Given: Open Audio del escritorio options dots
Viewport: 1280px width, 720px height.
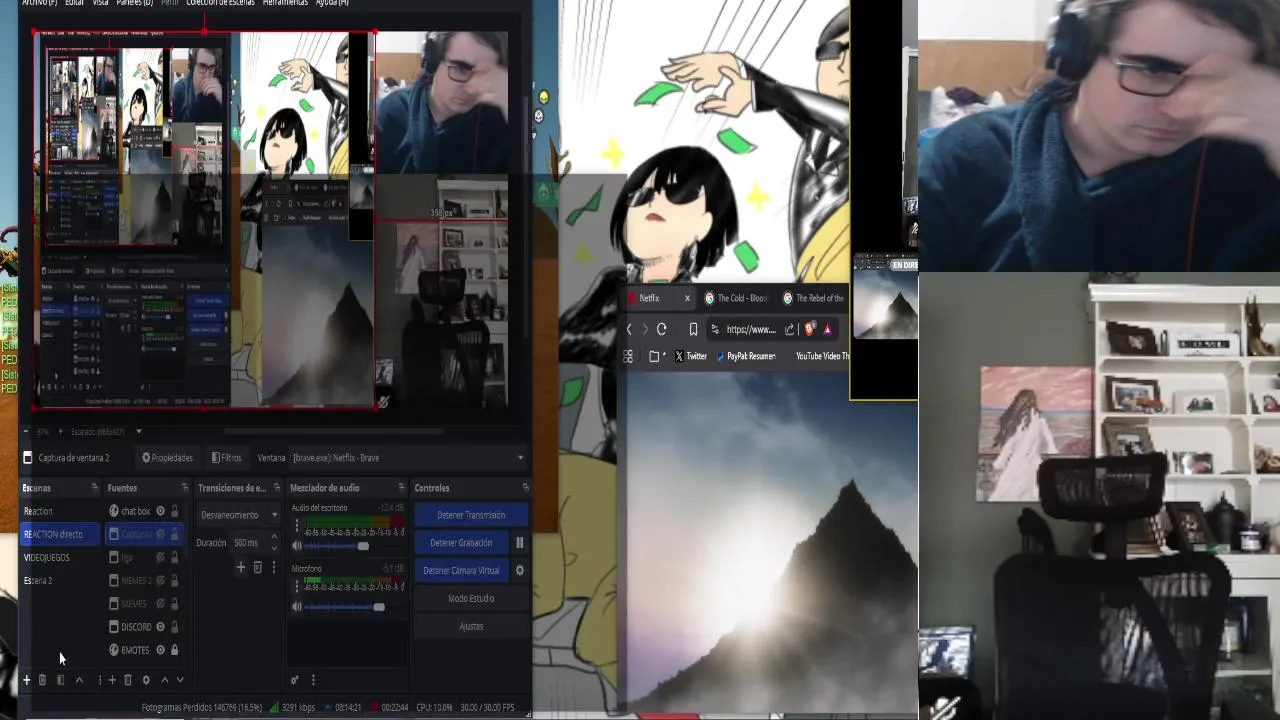Looking at the screenshot, I should [x=296, y=523].
